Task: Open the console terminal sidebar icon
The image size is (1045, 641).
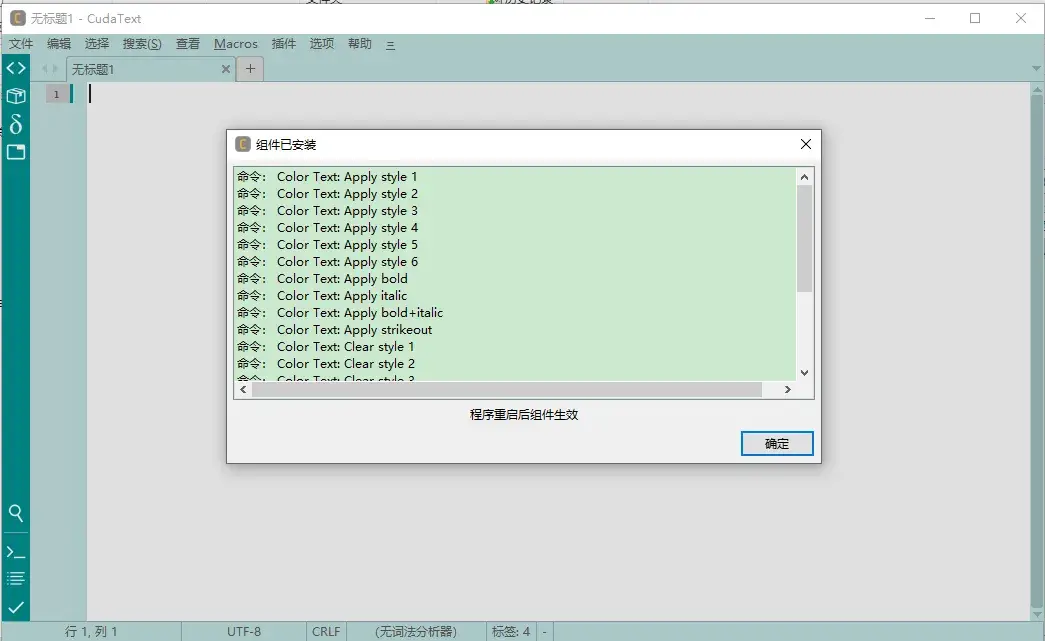Action: pos(14,550)
